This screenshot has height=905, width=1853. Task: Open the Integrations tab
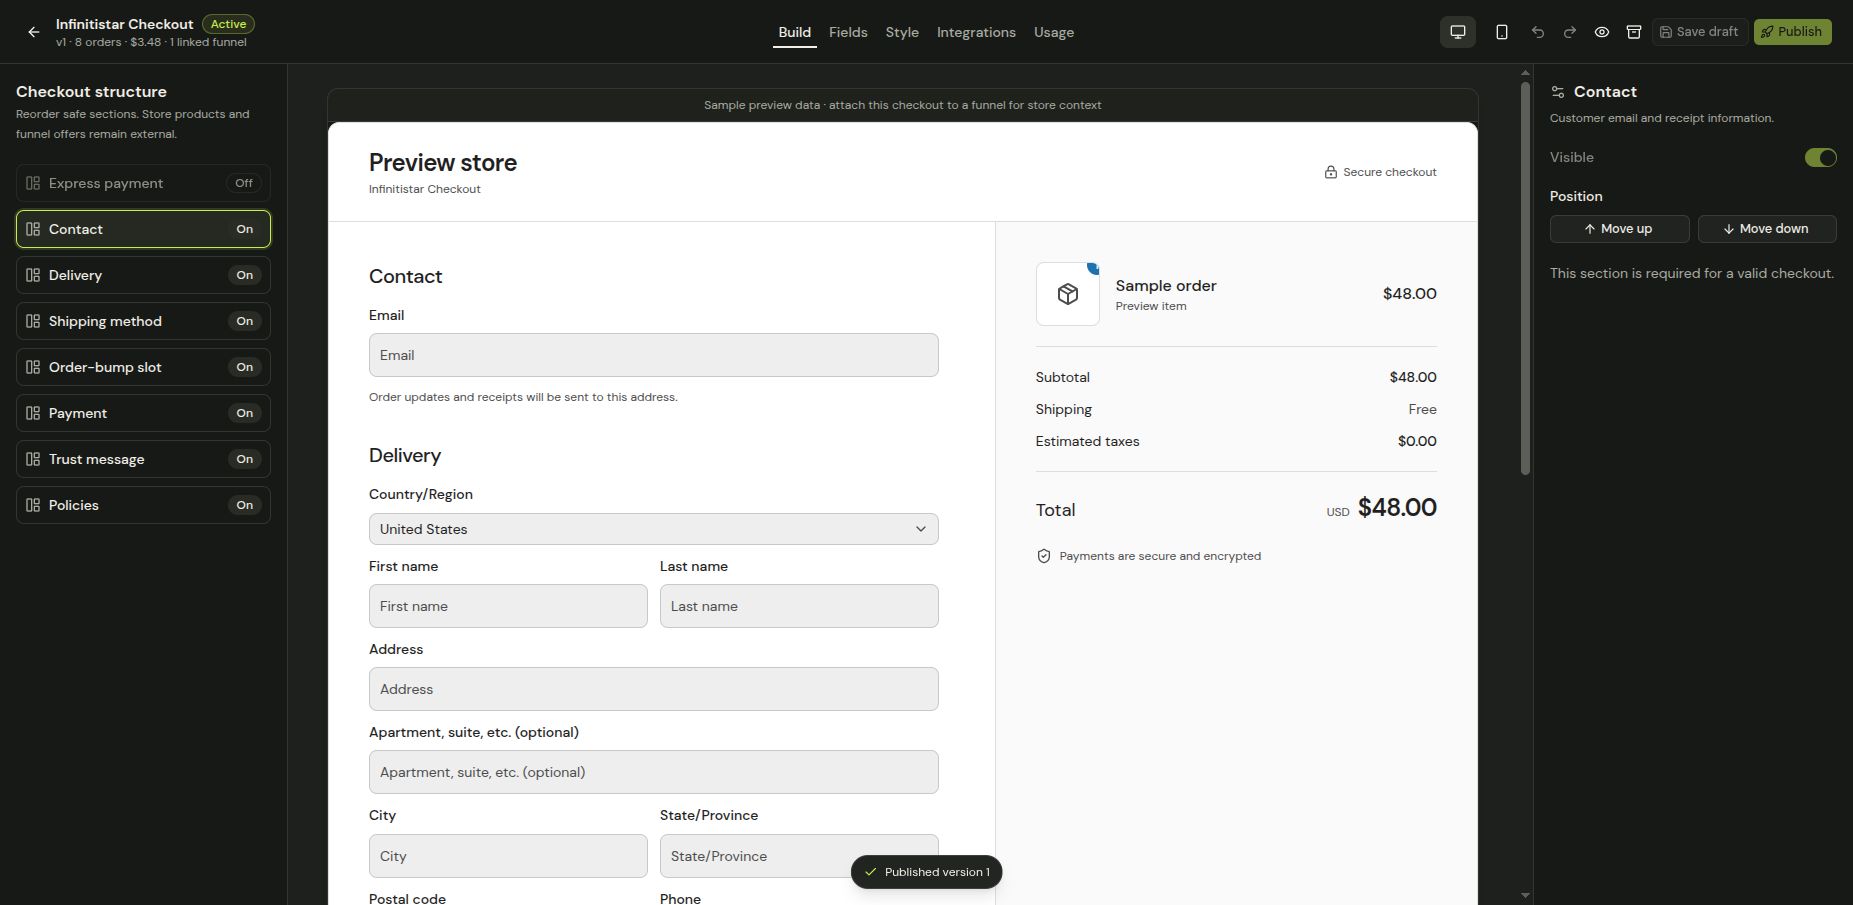coord(976,32)
